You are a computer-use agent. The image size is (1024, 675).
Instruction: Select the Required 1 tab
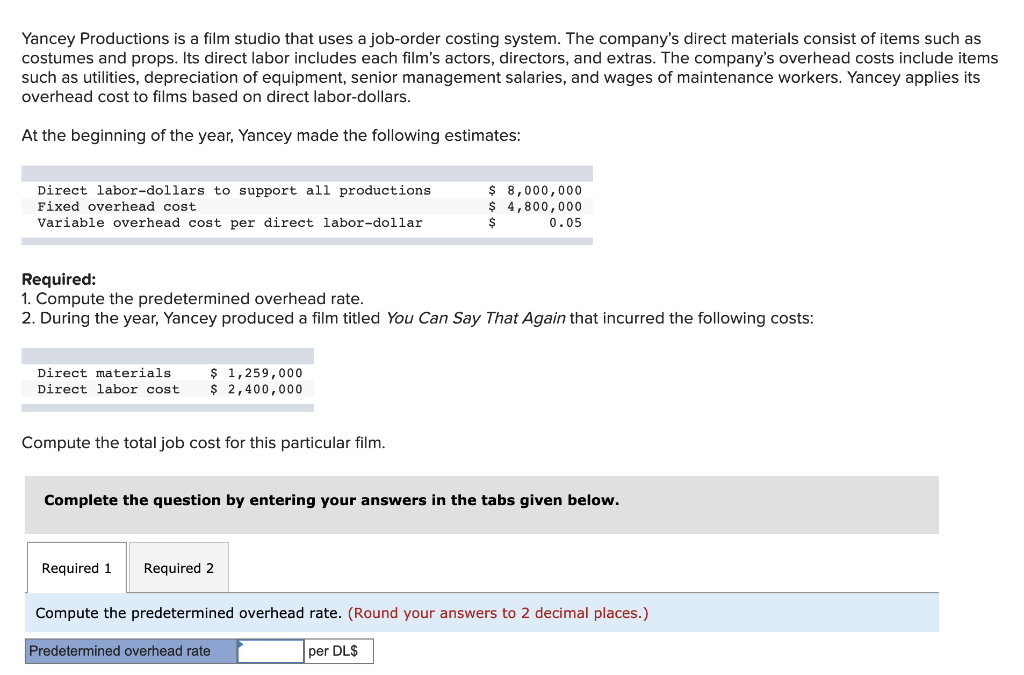pos(76,567)
